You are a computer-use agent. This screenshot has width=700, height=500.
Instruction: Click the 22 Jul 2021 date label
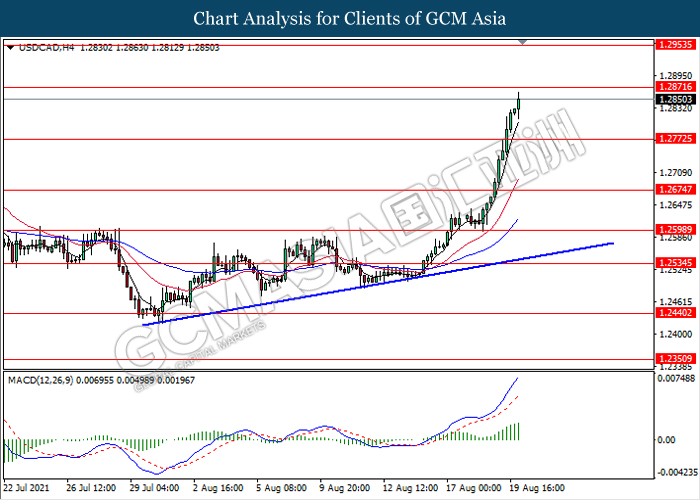(x=27, y=488)
